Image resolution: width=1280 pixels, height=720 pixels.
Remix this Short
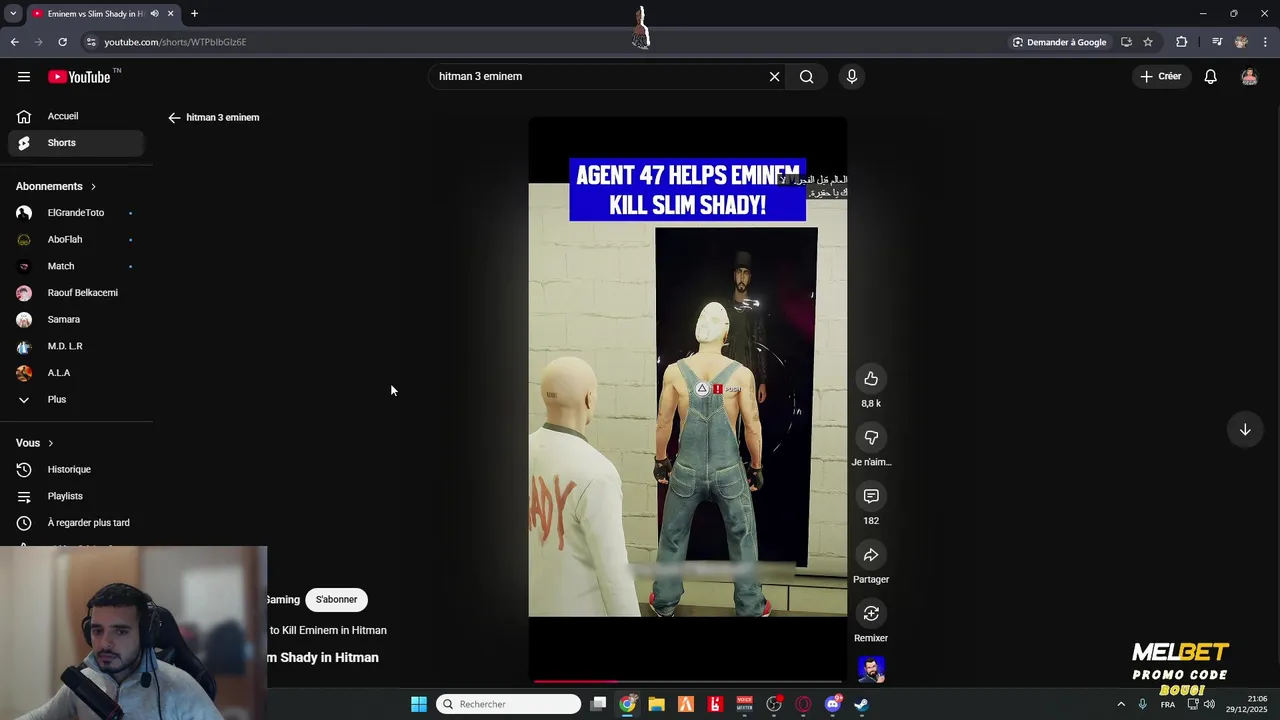tap(871, 613)
